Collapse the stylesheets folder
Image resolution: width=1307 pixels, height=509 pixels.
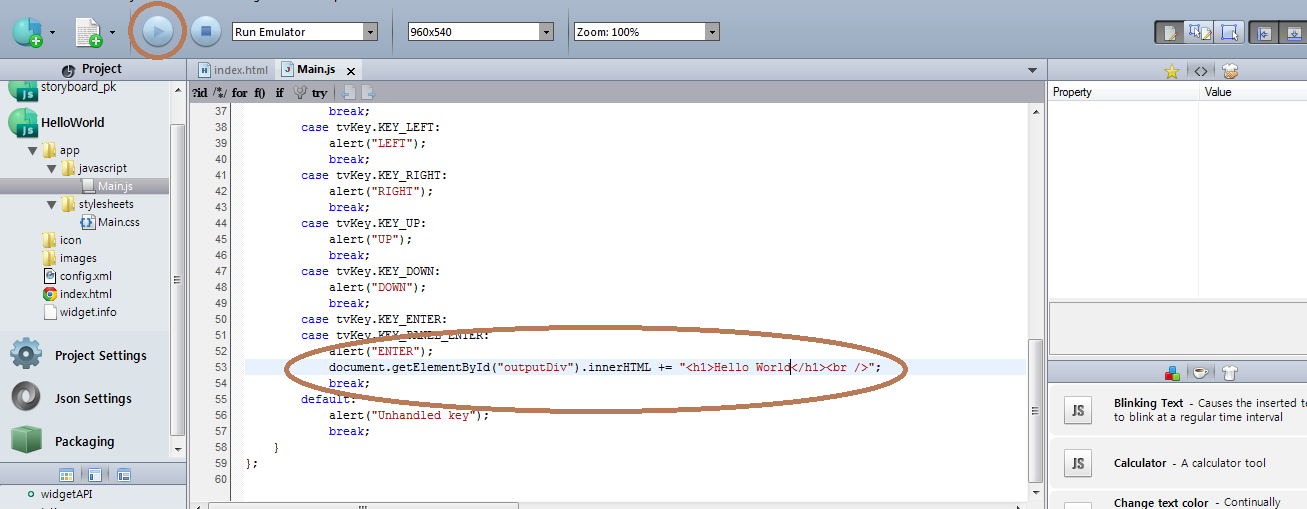(x=52, y=205)
